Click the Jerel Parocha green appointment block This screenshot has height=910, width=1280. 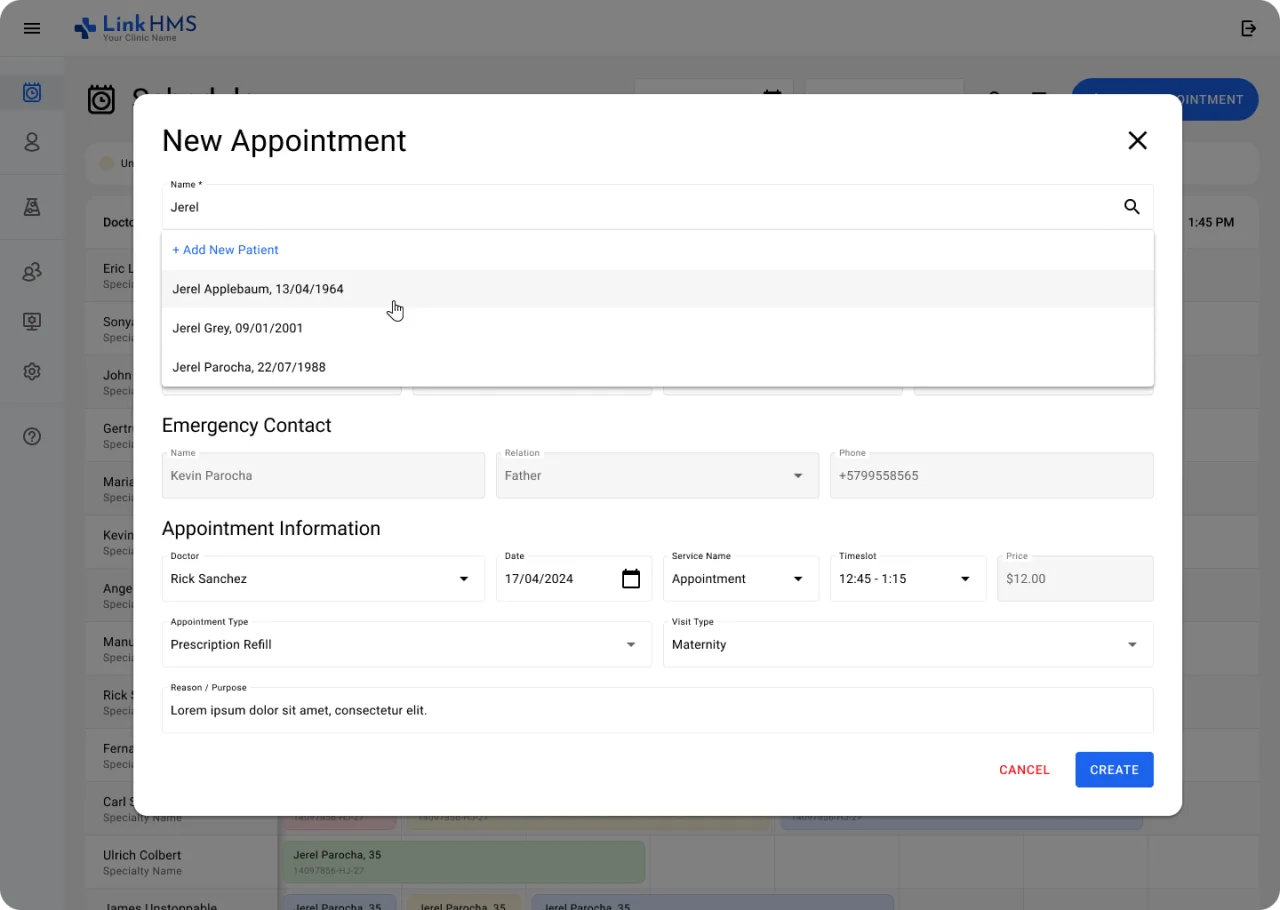pos(463,862)
